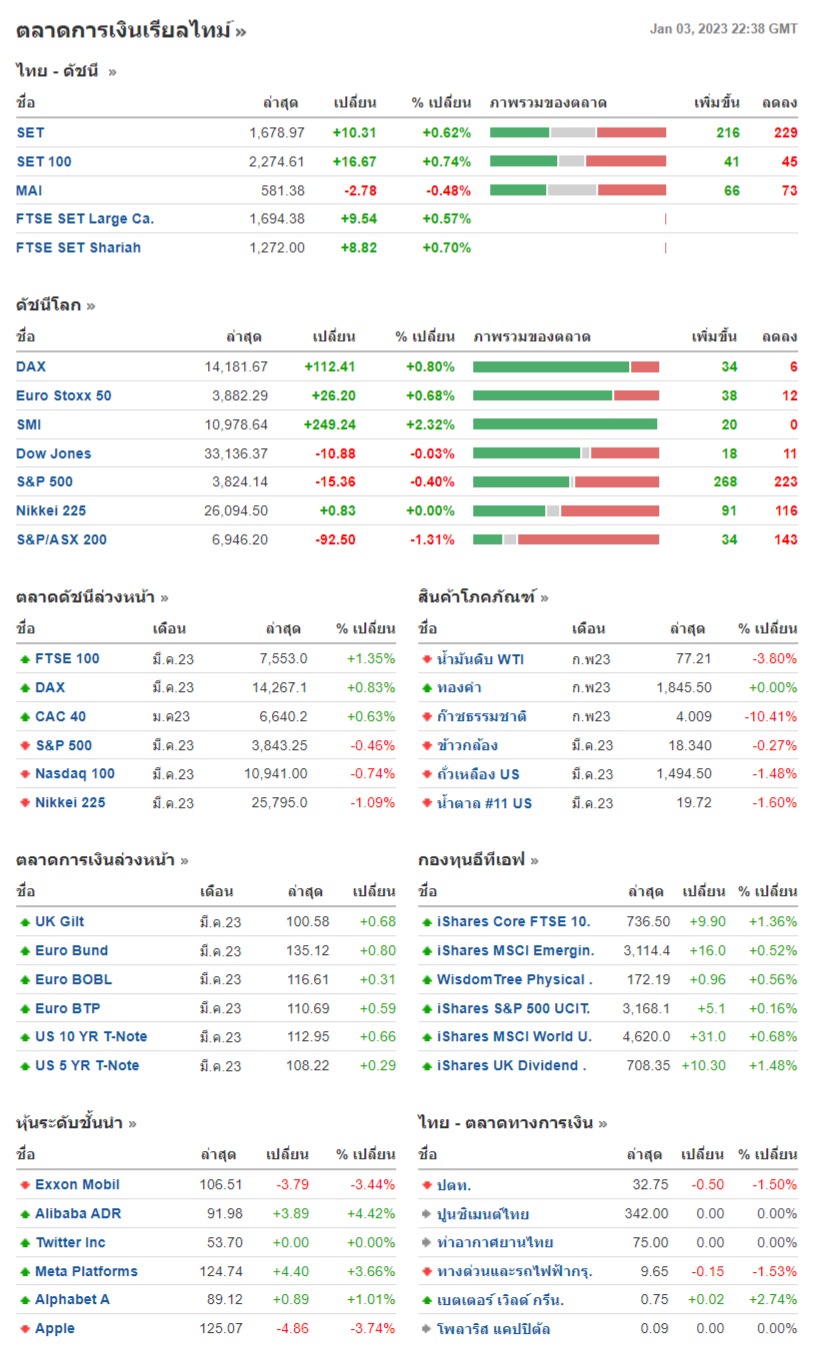Open the Euro Bund futures link
Screen dimensions: 823x1361
click(71, 950)
